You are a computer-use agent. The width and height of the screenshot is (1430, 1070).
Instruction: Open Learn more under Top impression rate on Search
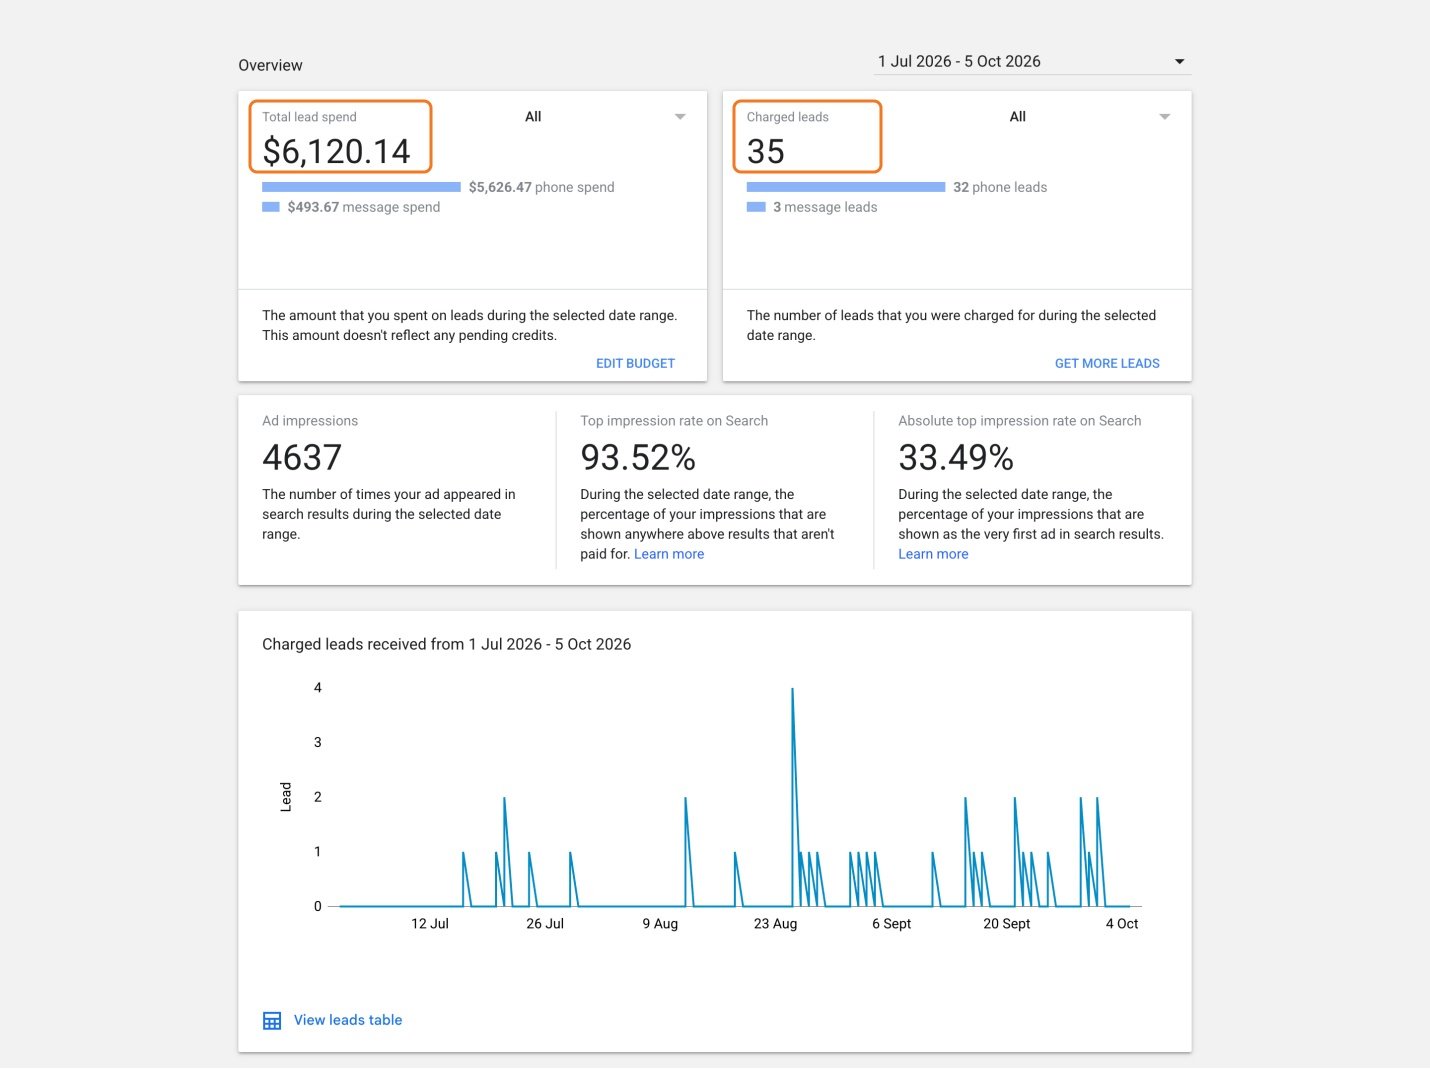669,554
